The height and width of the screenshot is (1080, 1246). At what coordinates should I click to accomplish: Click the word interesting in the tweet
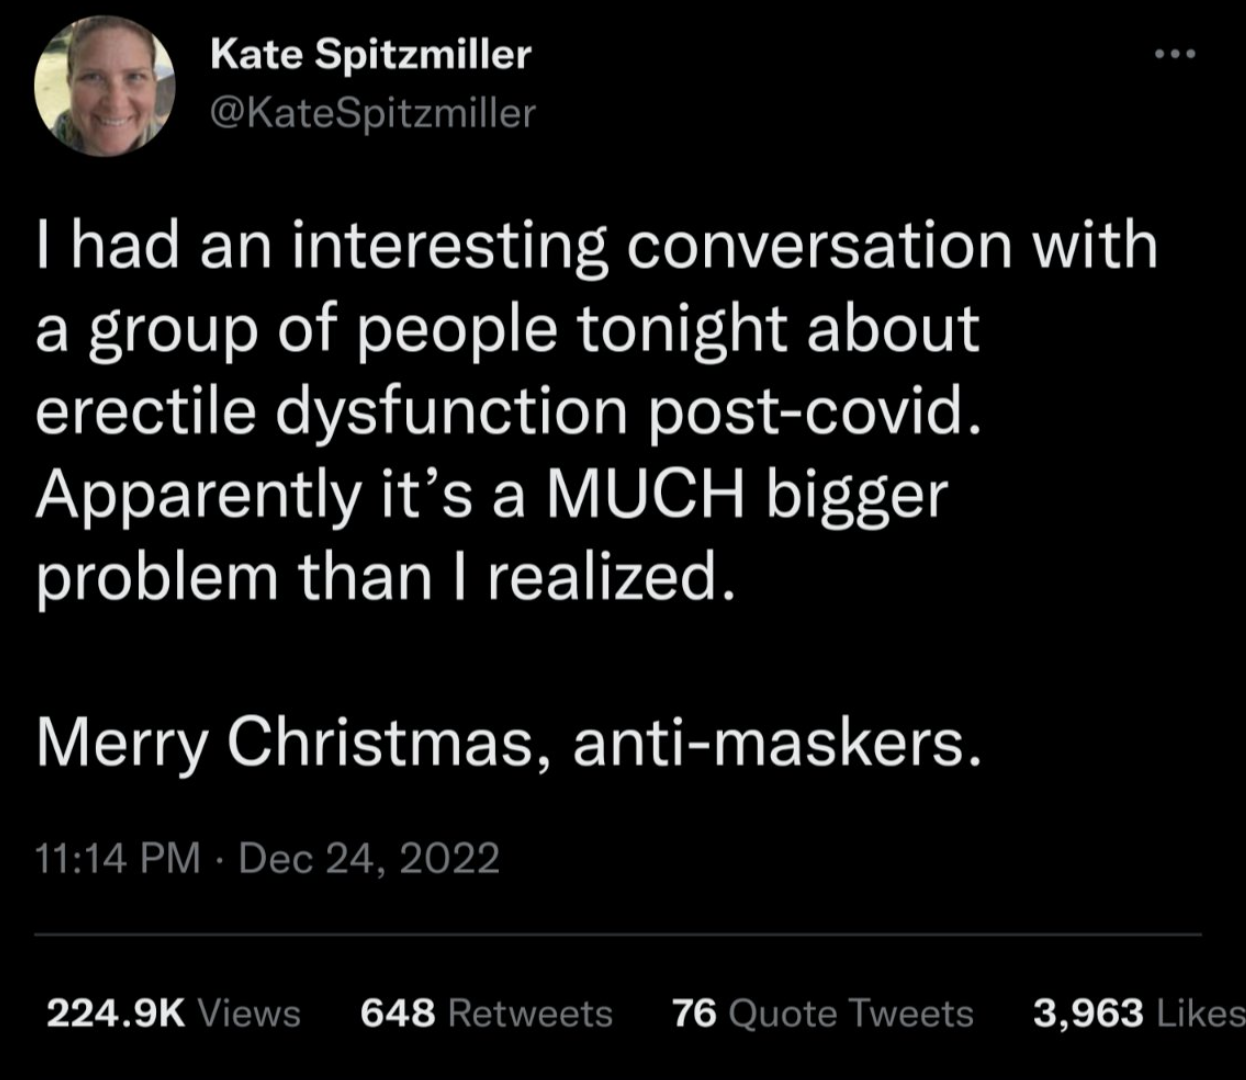click(x=449, y=246)
